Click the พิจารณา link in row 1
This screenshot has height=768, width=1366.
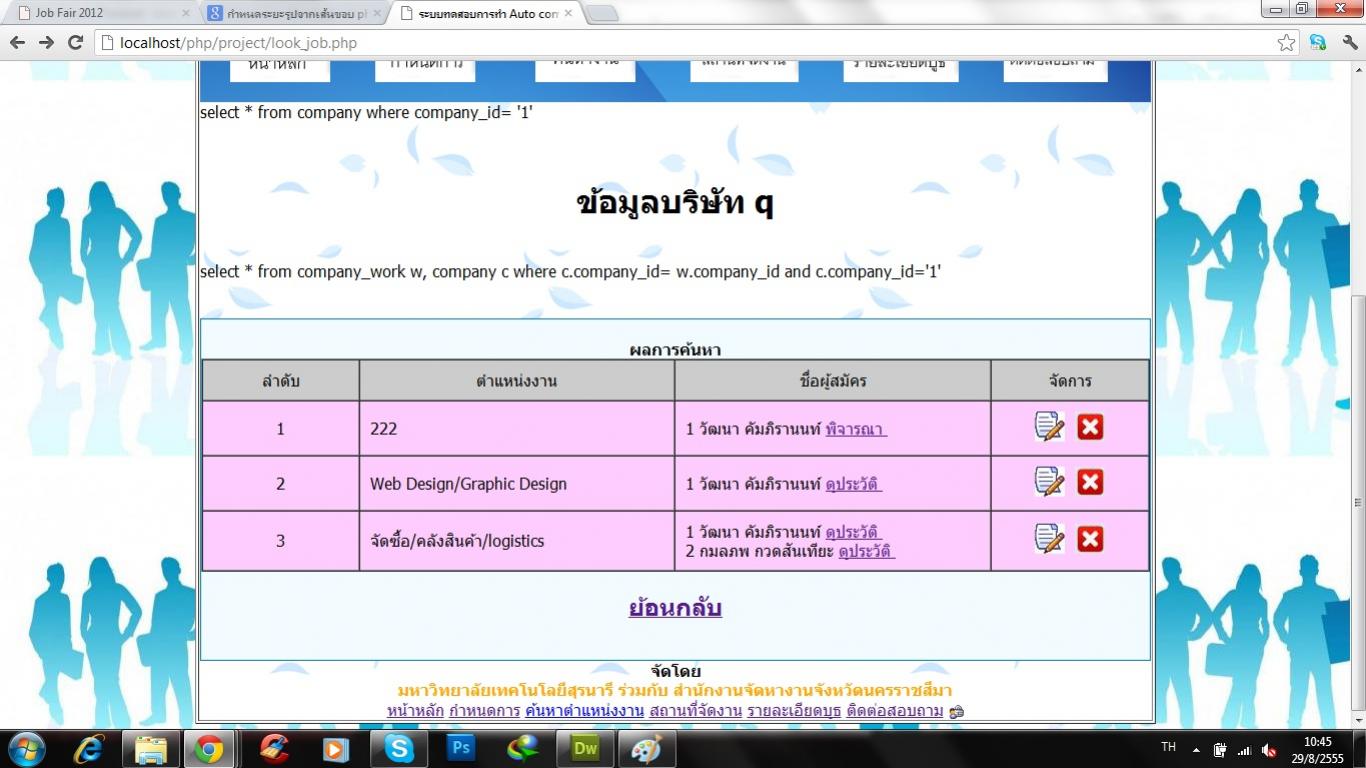855,429
